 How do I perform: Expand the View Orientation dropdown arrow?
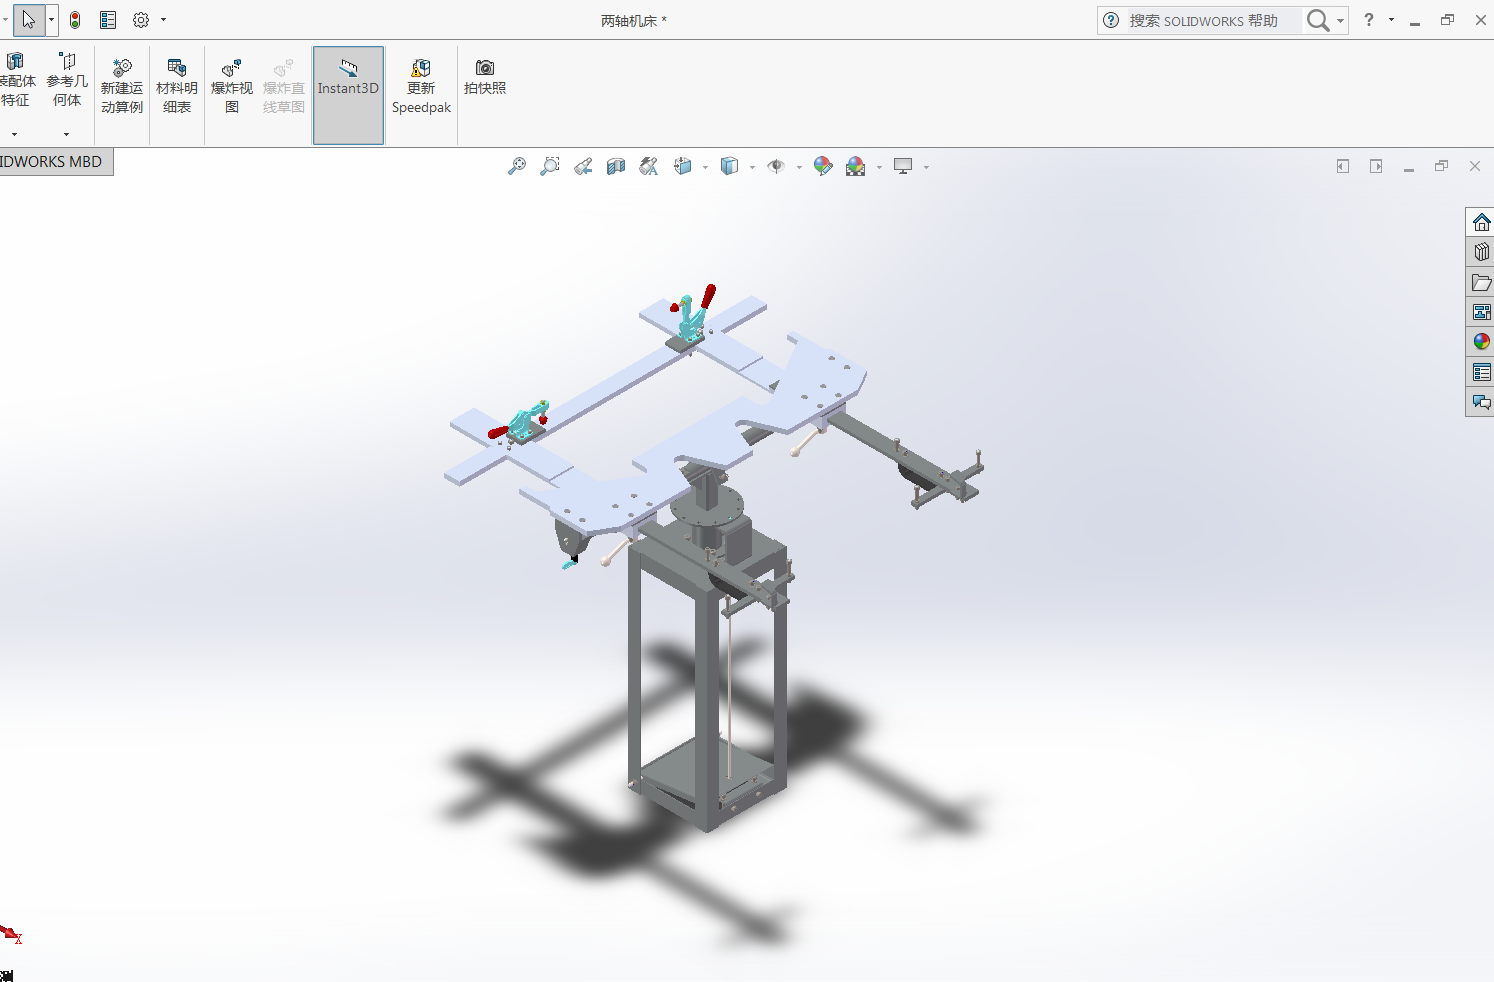point(705,167)
